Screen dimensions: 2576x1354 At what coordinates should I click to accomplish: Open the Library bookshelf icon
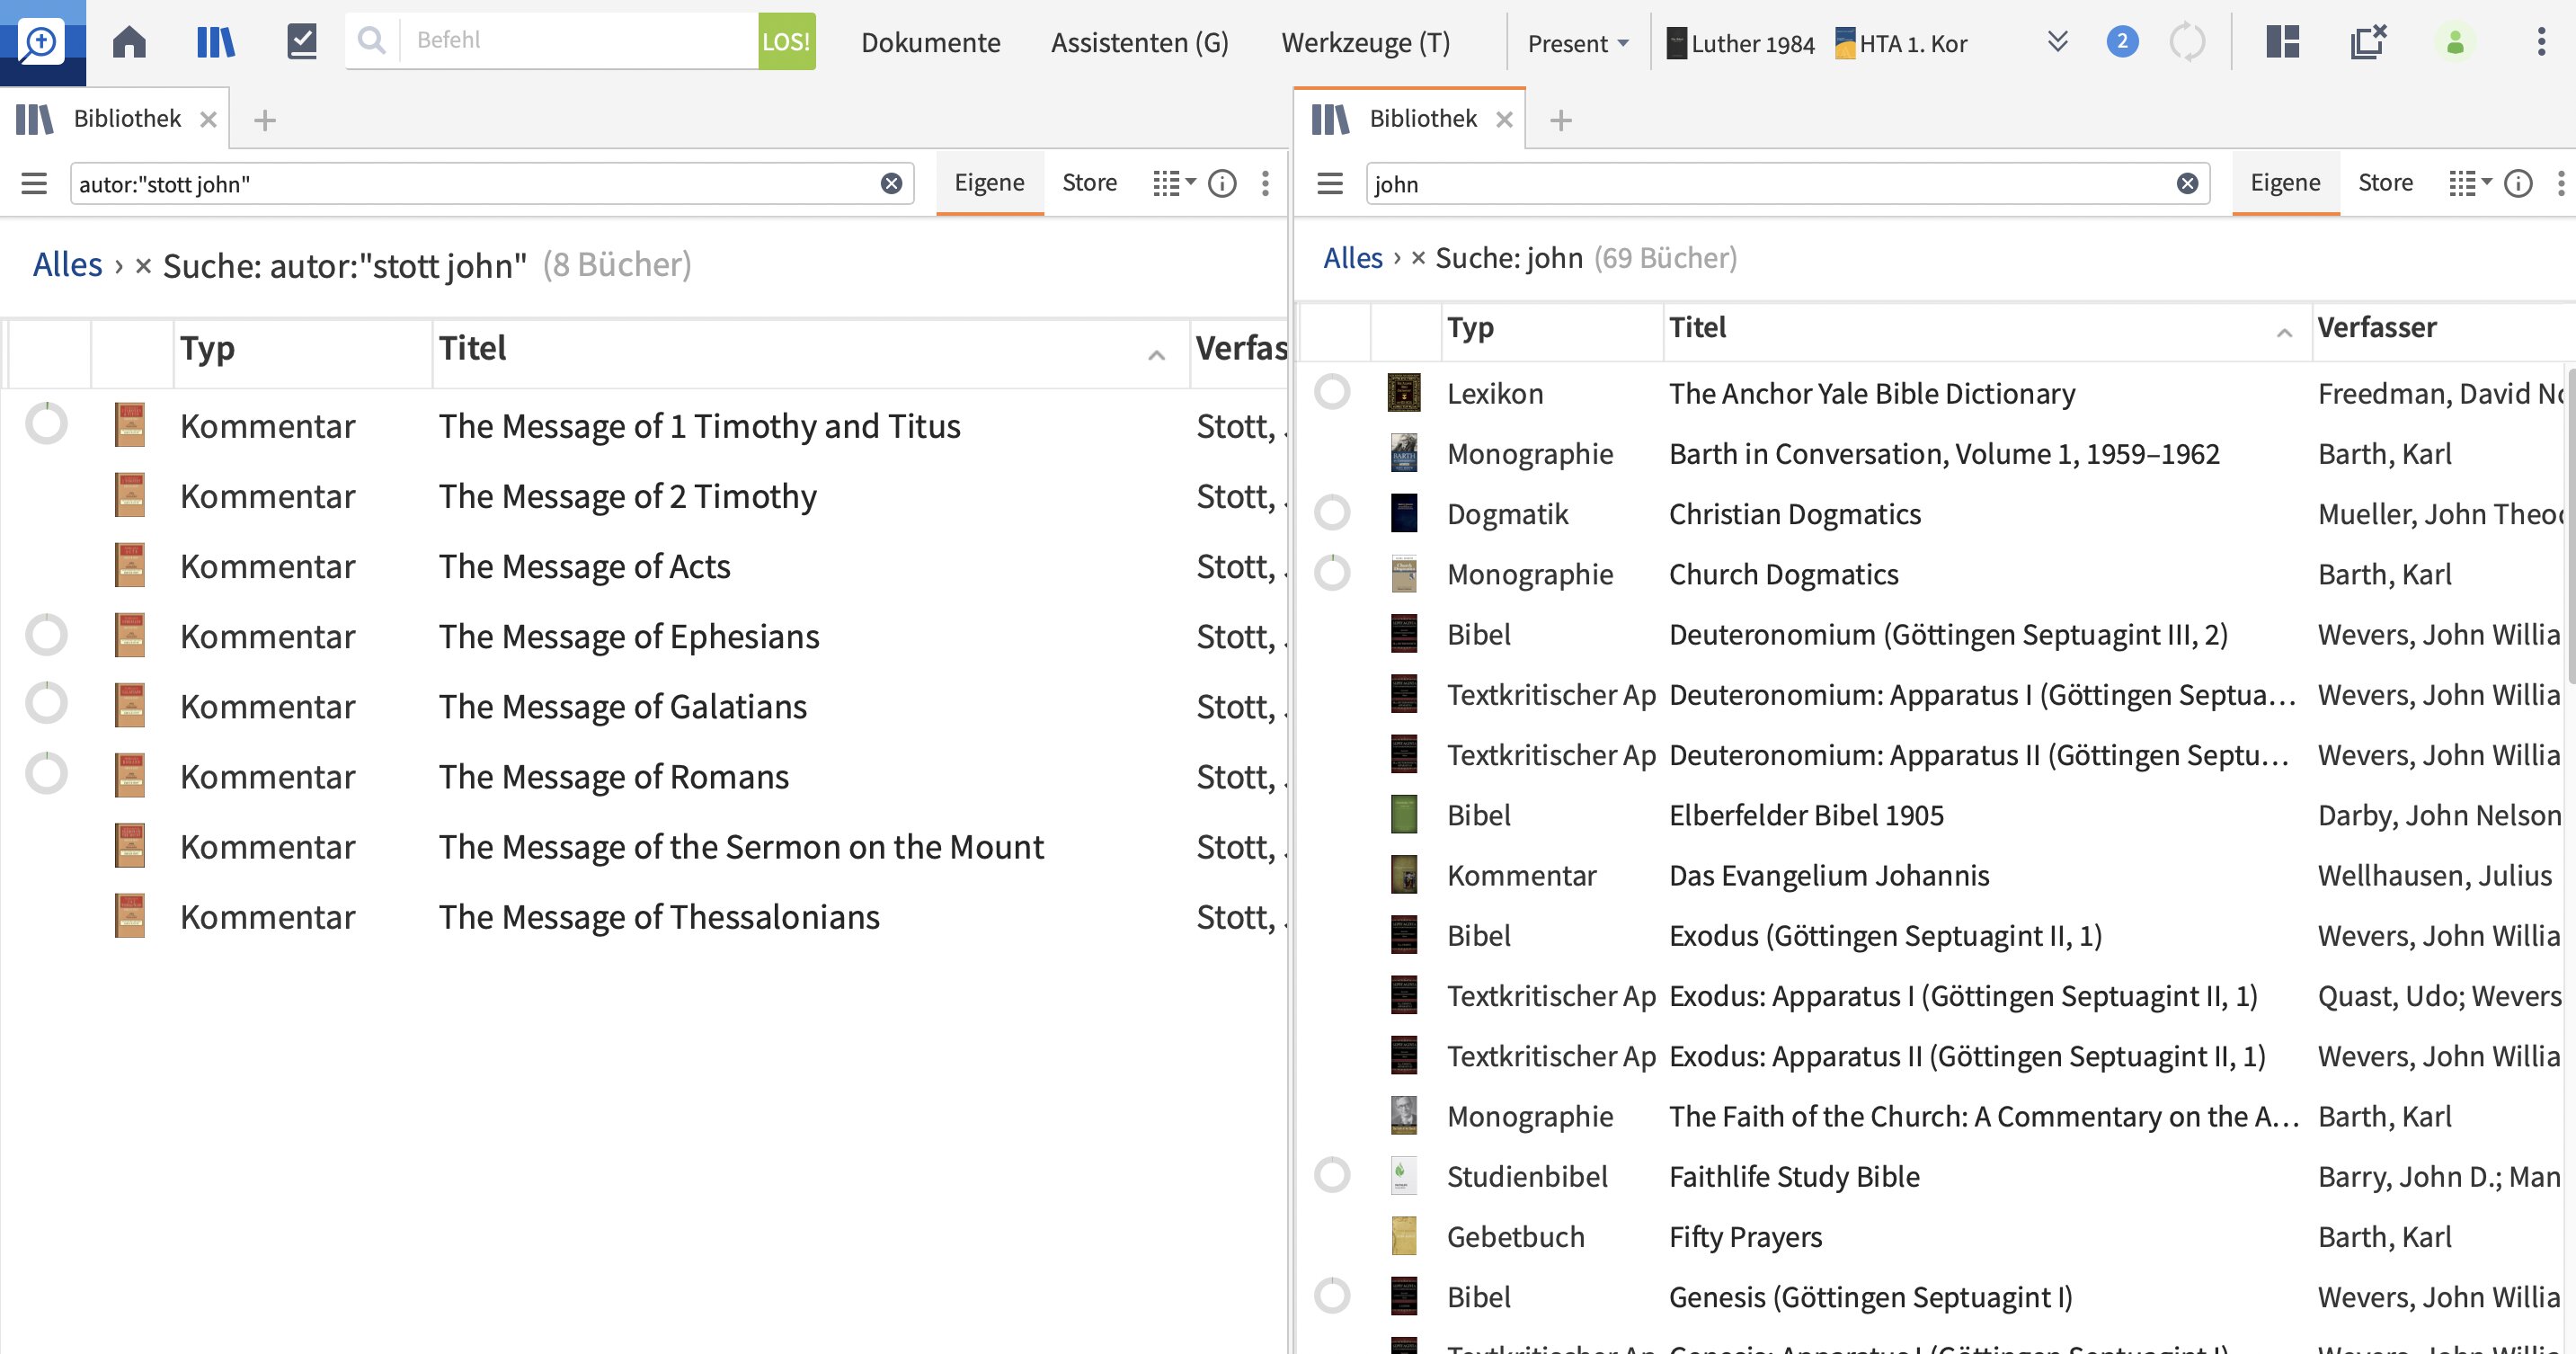click(x=216, y=42)
